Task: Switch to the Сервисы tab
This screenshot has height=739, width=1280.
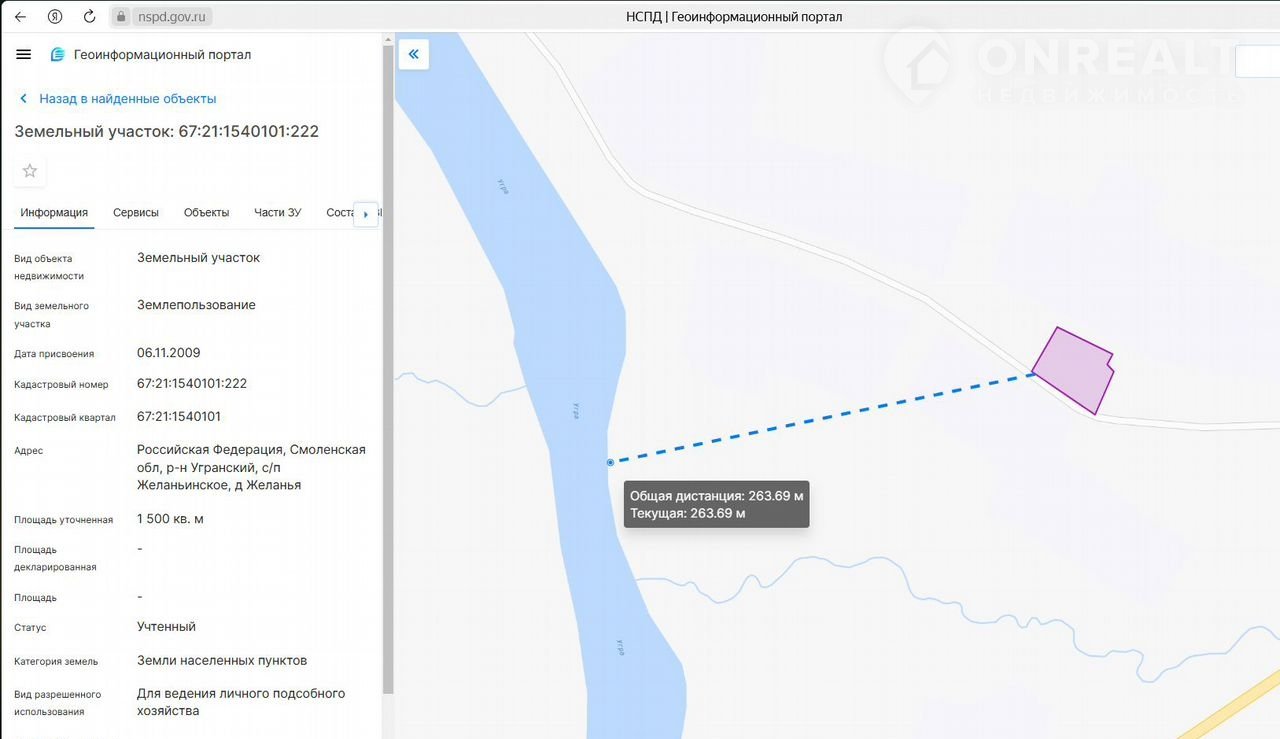Action: point(136,213)
